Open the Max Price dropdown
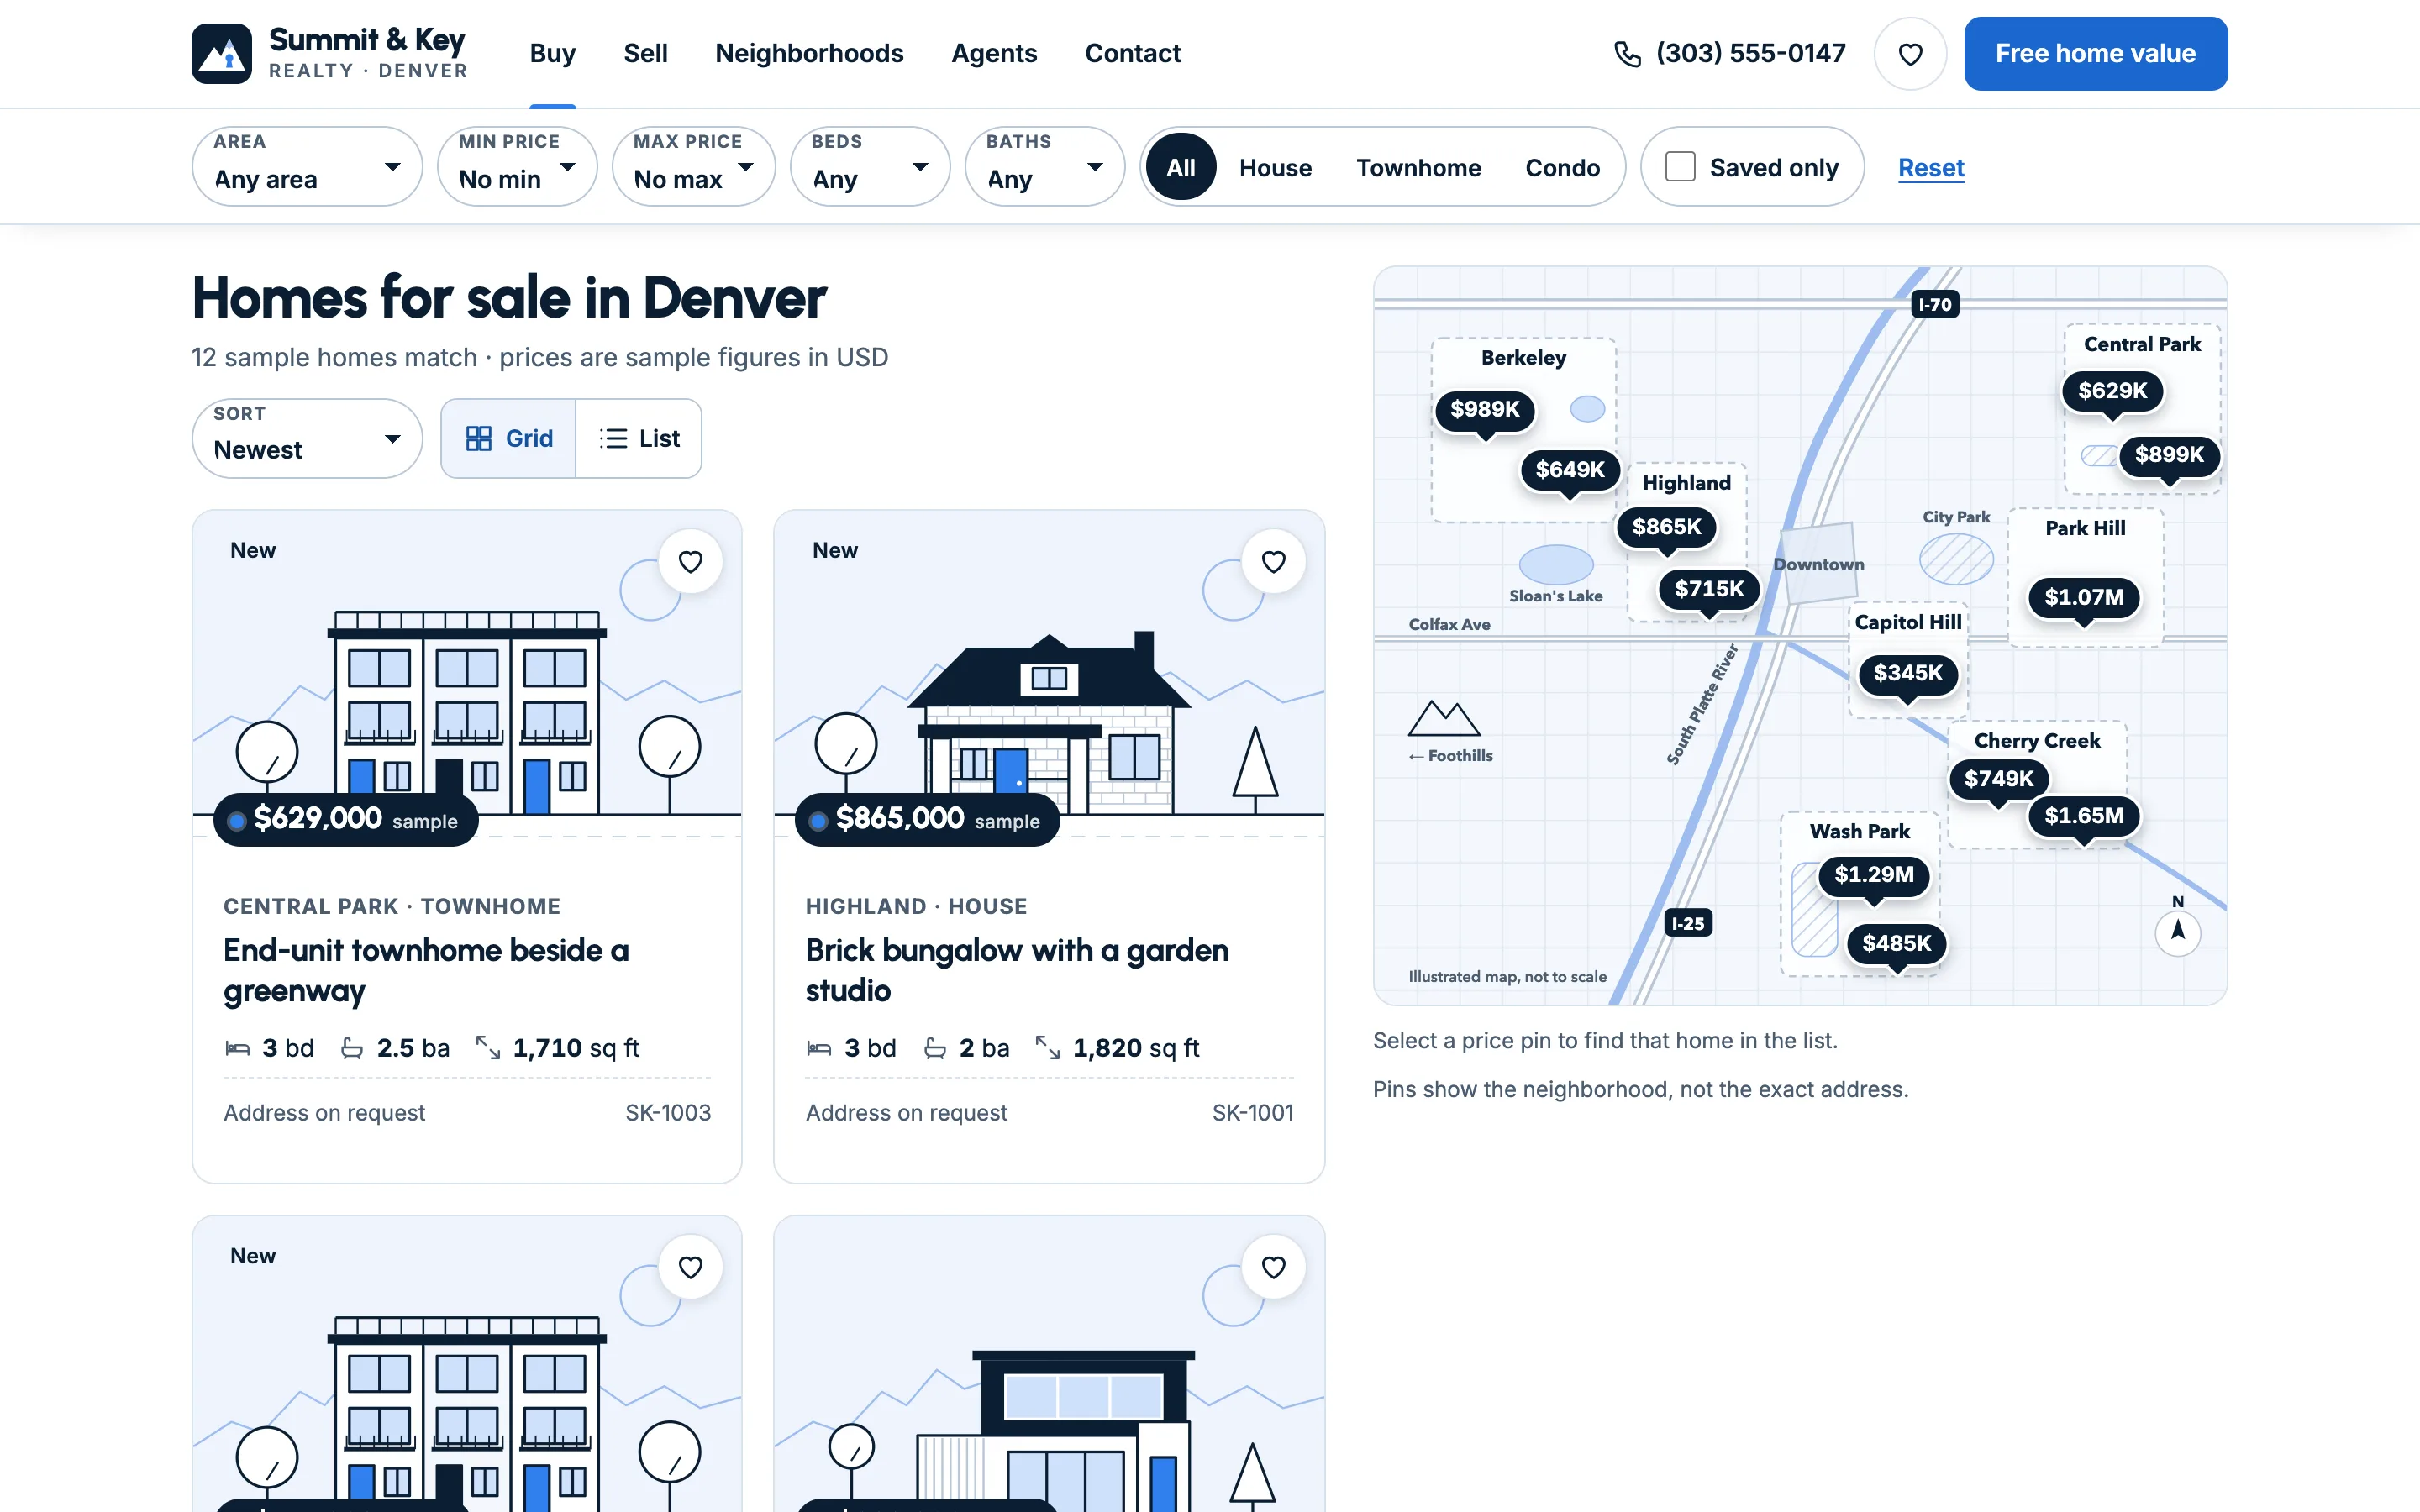 (x=693, y=166)
